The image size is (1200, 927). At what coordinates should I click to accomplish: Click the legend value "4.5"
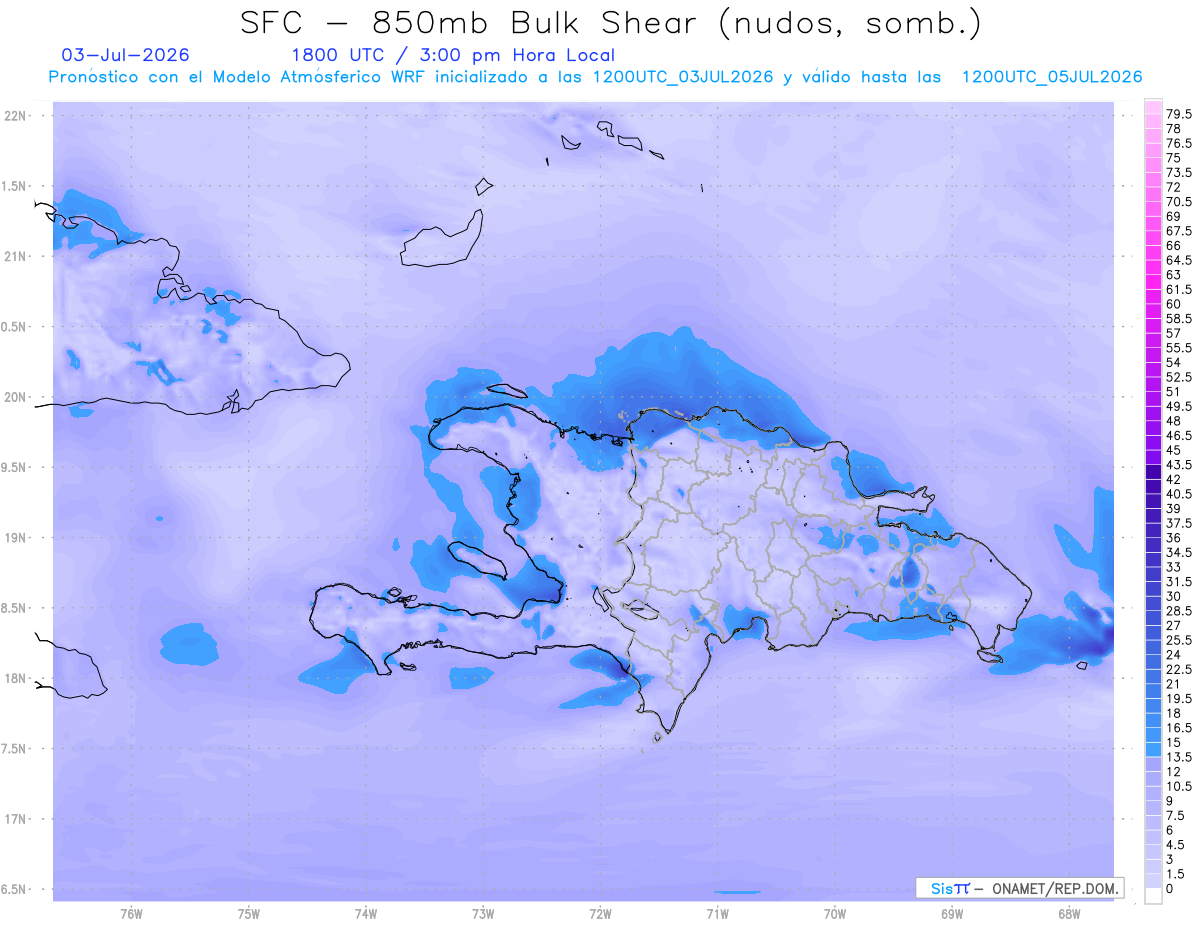click(1176, 845)
